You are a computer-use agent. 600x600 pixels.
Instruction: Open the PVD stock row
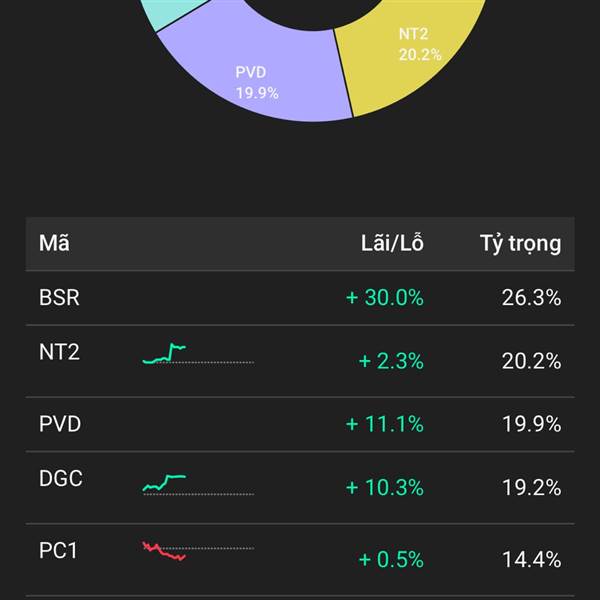[x=60, y=424]
